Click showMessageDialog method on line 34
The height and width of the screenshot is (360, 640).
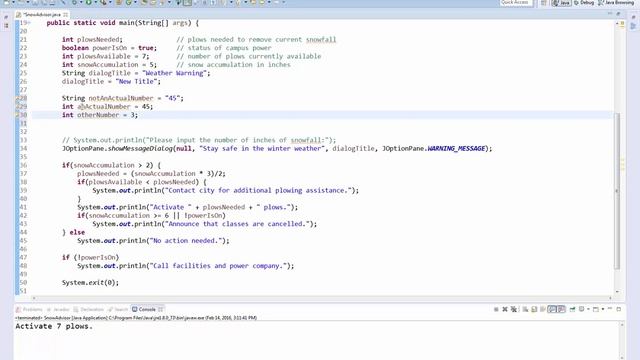click(140, 149)
